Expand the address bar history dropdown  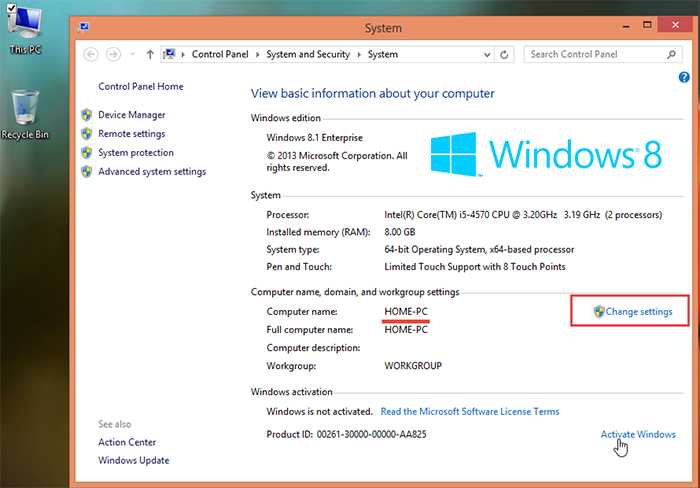pyautogui.click(x=487, y=54)
